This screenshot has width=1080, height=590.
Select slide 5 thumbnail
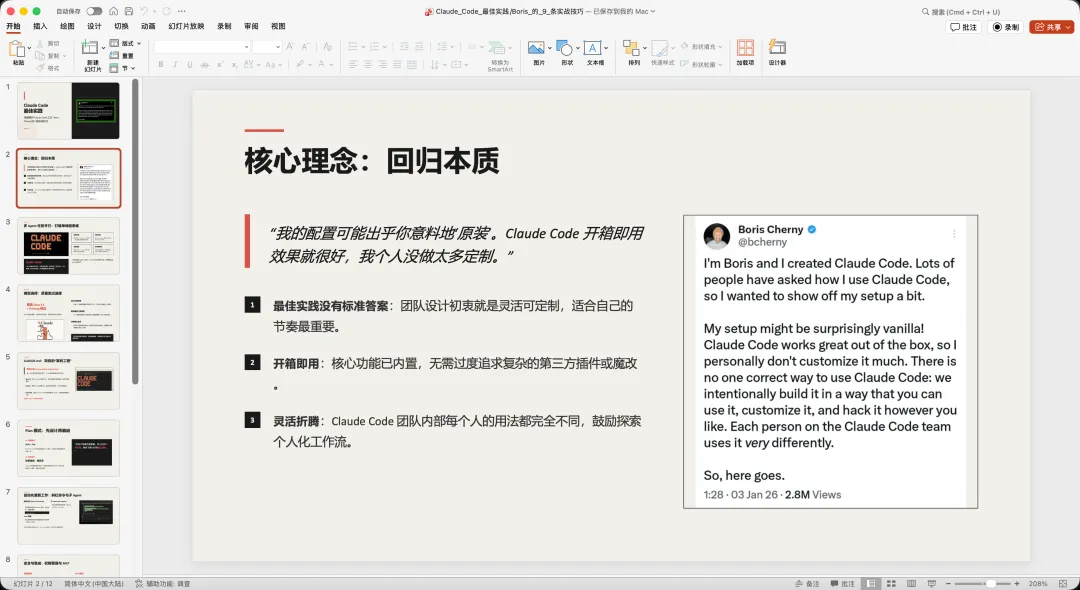[x=68, y=381]
